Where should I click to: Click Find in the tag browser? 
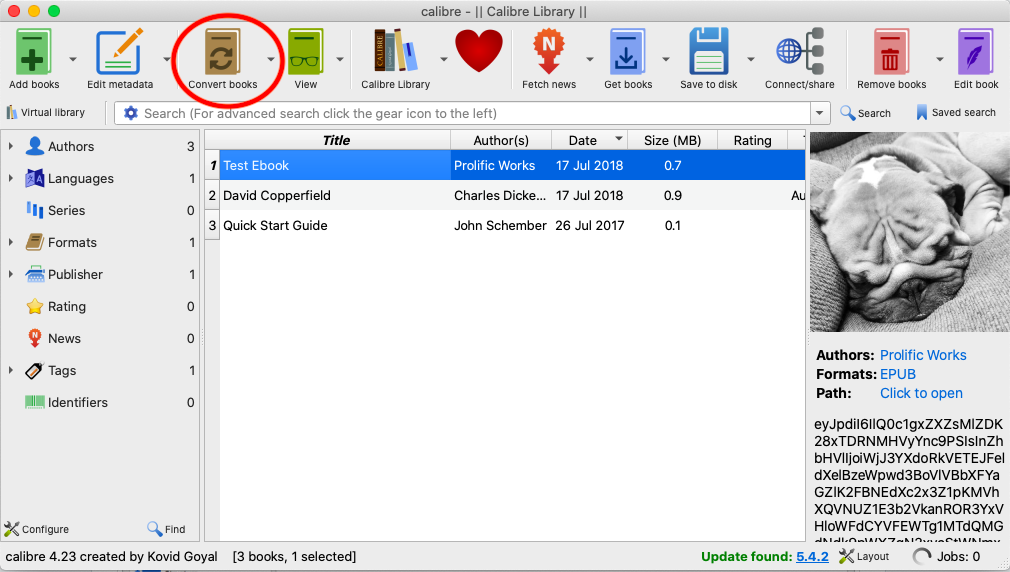click(166, 529)
